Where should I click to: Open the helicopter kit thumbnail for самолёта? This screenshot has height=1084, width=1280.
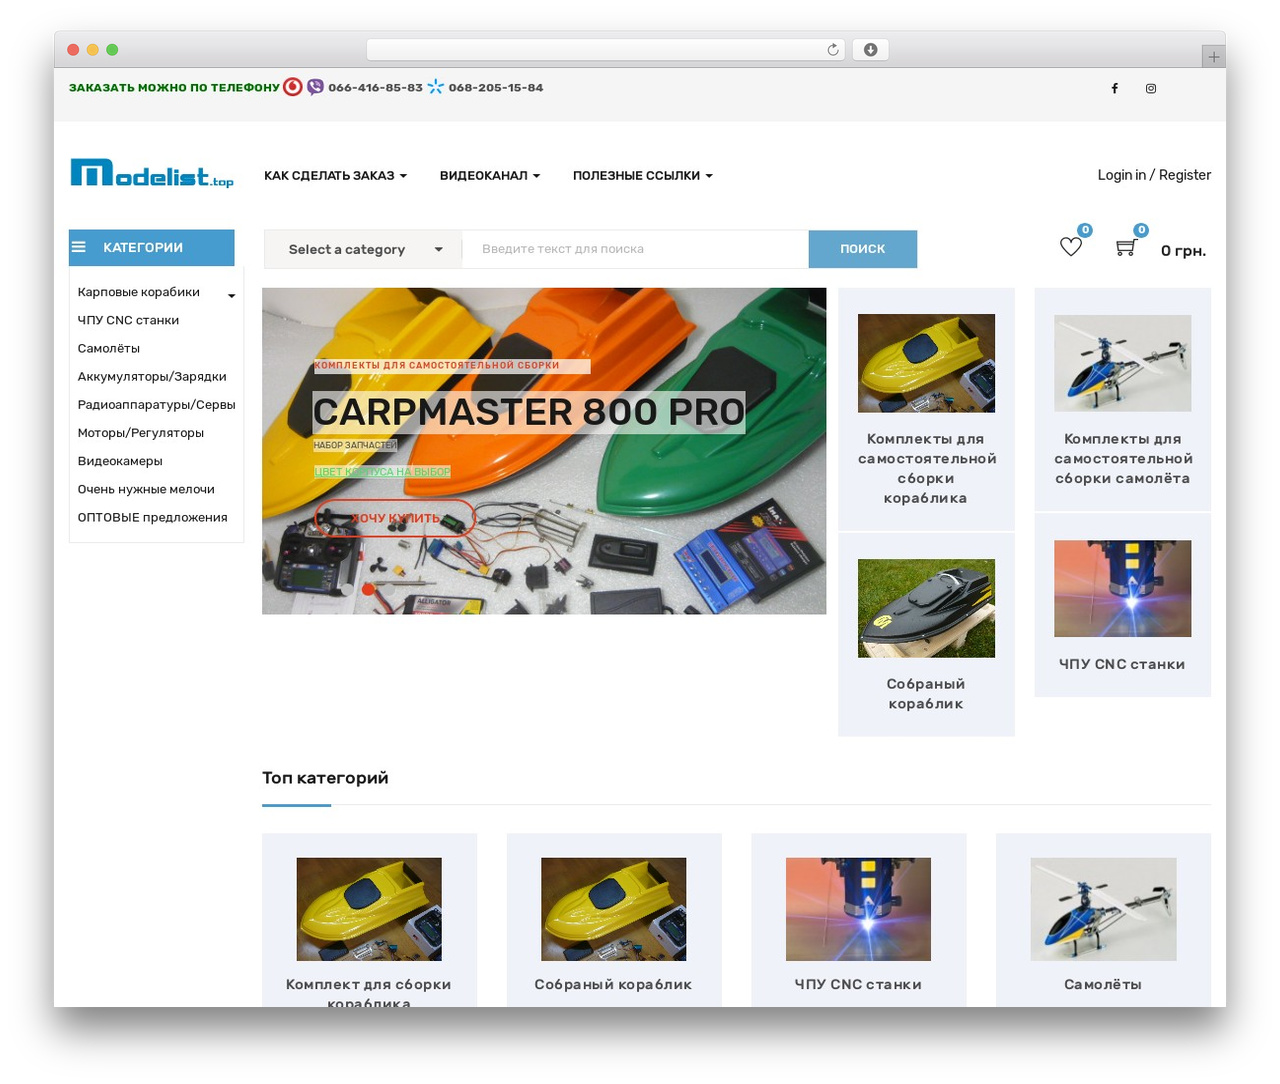tap(1123, 363)
